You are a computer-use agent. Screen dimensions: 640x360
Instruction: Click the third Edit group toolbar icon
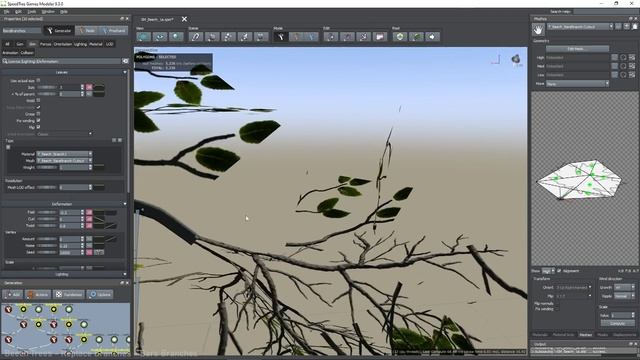pos(364,37)
